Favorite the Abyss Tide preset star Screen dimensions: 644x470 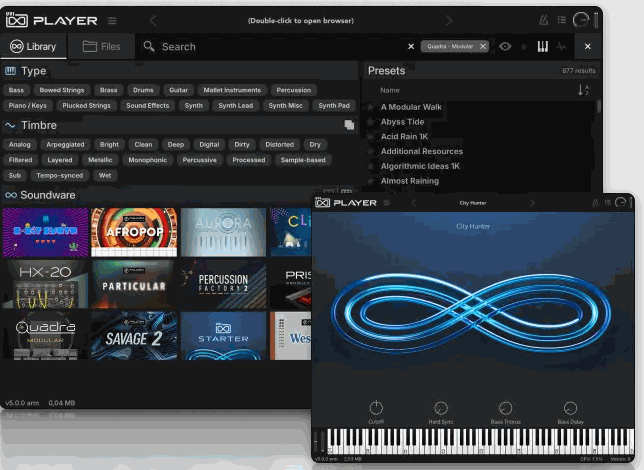tap(370, 122)
